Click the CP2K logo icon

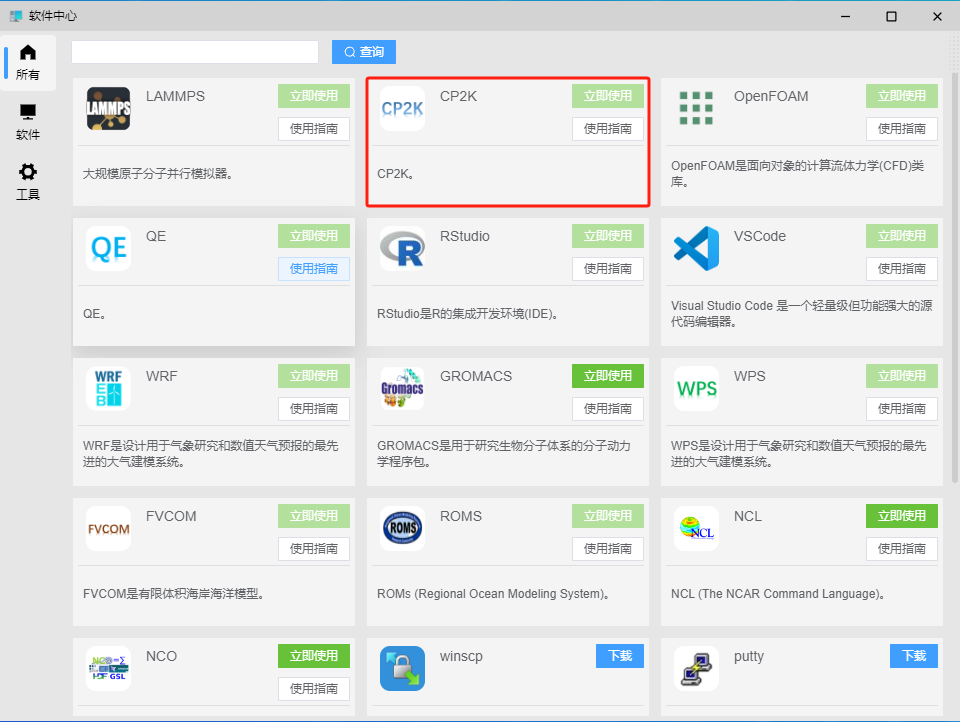(402, 108)
